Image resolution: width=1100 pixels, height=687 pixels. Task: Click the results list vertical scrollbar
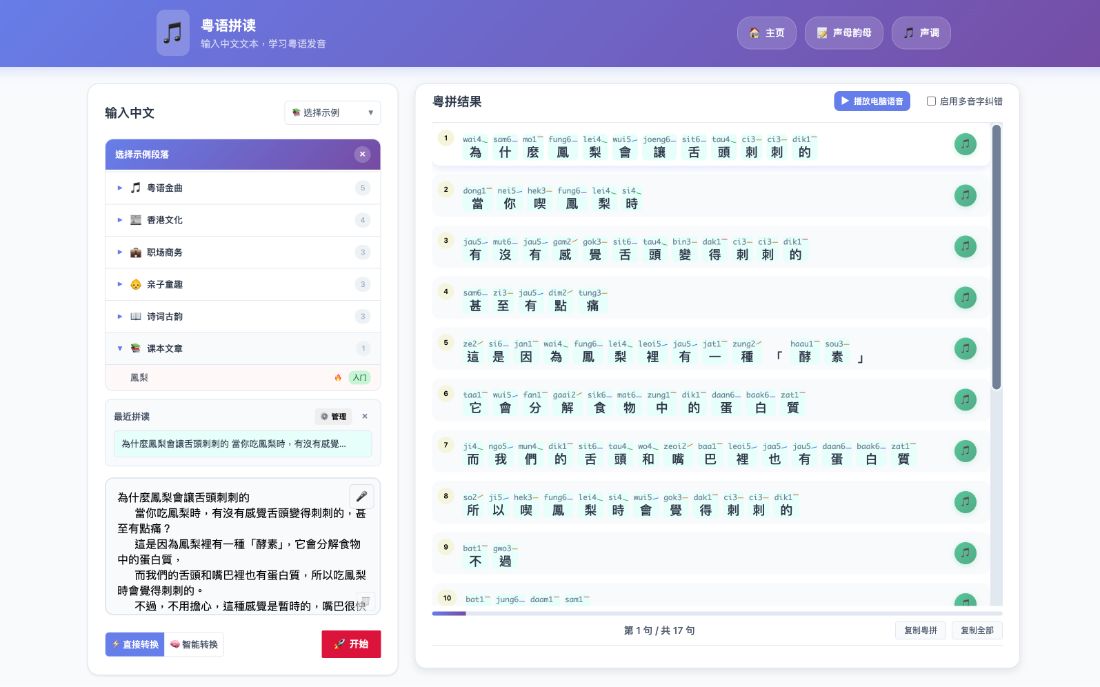pos(996,257)
